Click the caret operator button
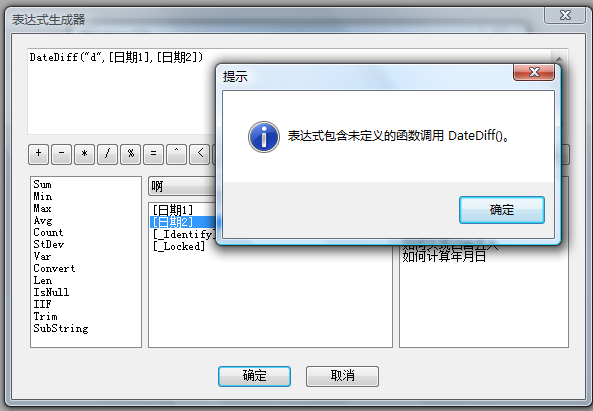The image size is (593, 411). (x=177, y=154)
